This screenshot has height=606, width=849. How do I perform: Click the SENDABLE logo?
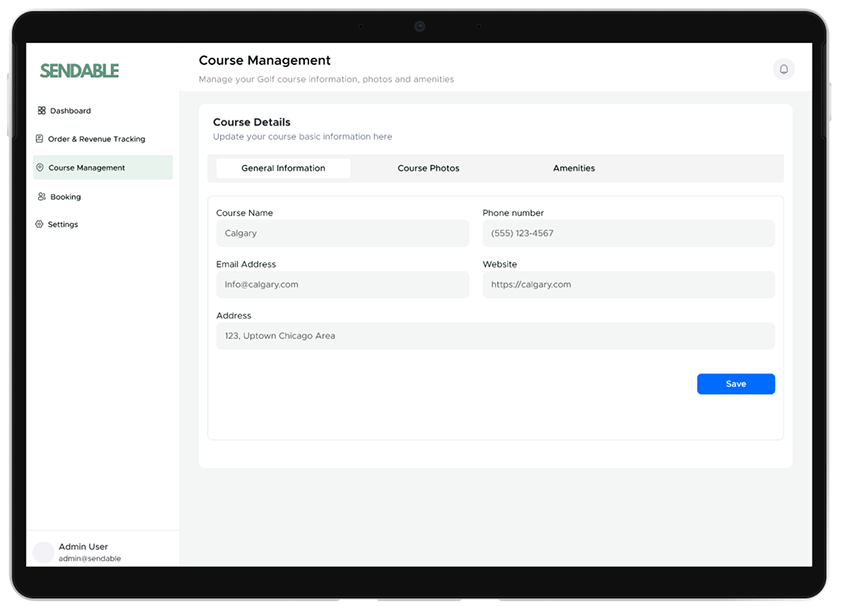[79, 71]
